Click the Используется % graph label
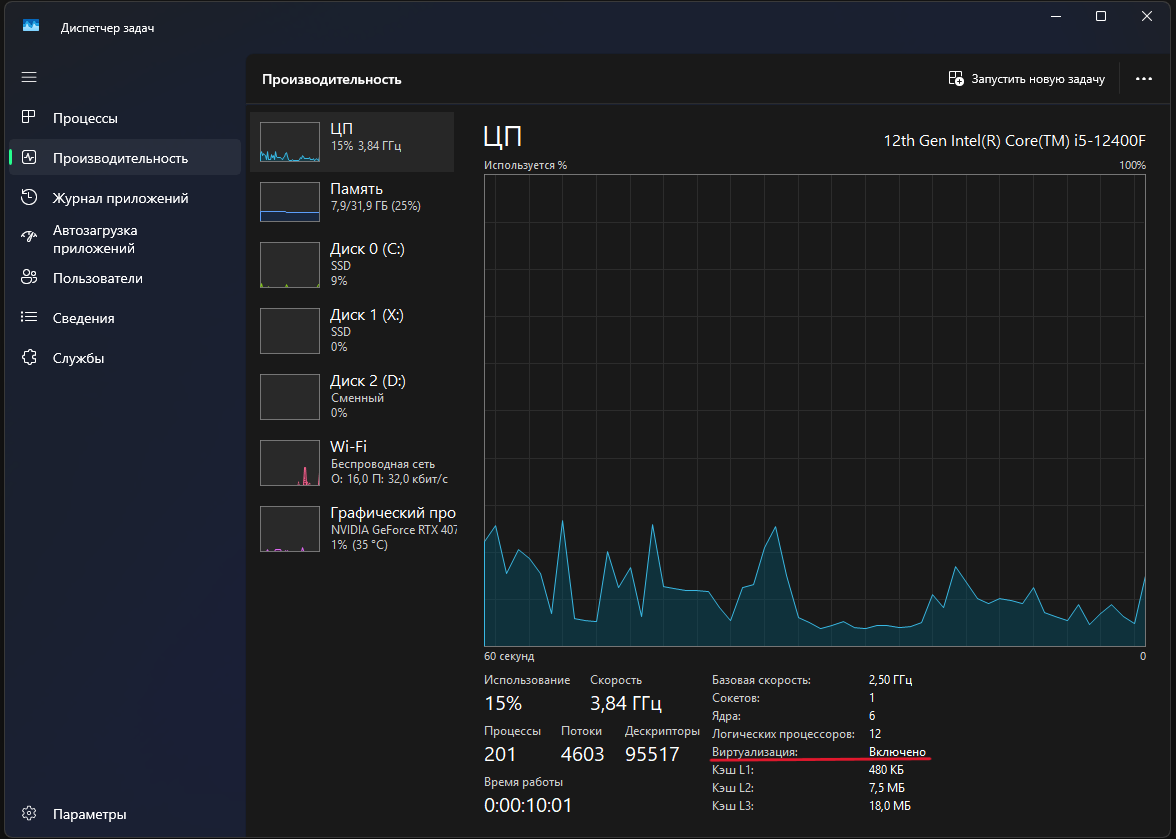Image resolution: width=1176 pixels, height=839 pixels. point(525,165)
